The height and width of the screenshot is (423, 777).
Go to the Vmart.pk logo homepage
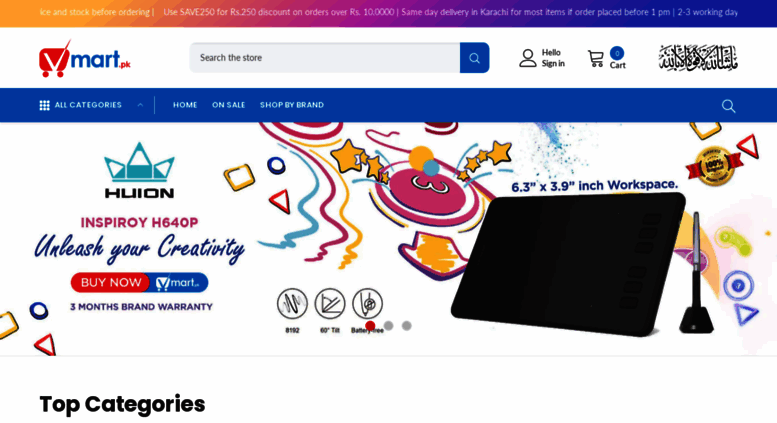click(x=85, y=58)
